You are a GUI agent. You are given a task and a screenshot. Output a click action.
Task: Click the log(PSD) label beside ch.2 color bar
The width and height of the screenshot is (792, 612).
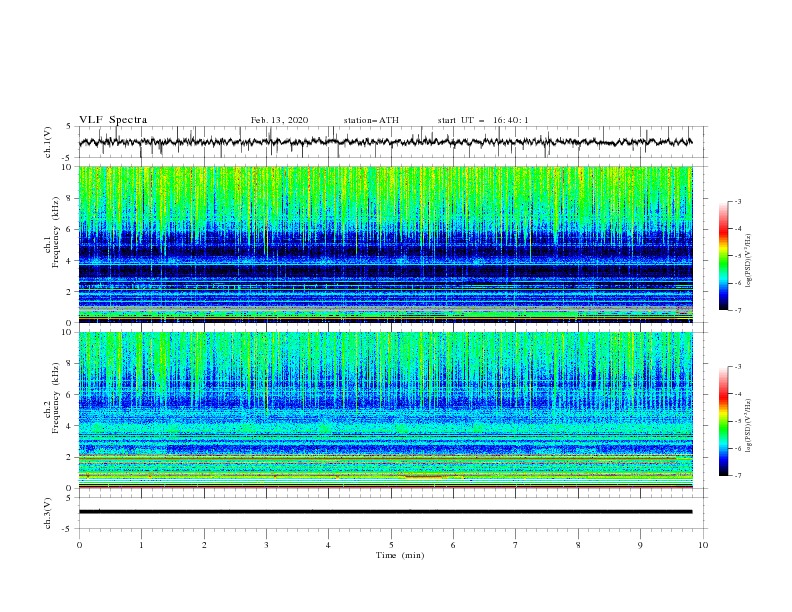(749, 425)
